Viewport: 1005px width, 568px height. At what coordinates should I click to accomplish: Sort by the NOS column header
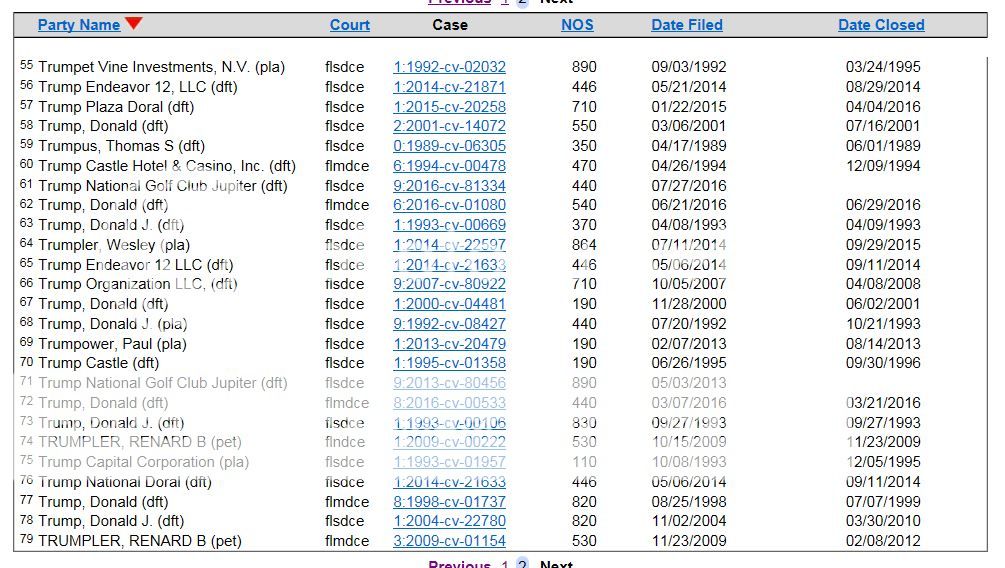577,25
